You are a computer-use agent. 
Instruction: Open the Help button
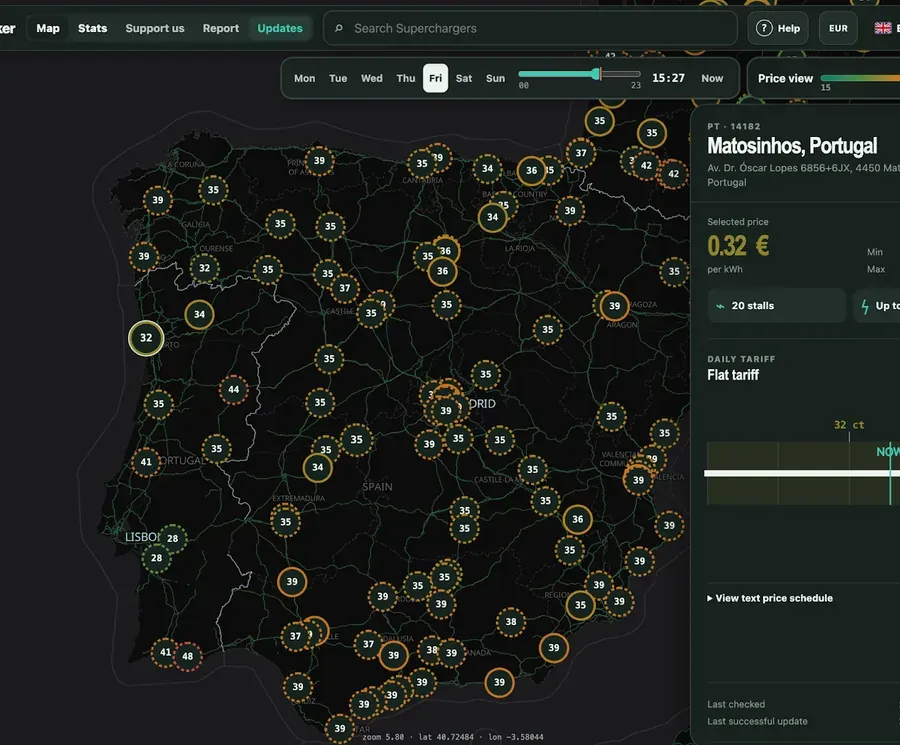[x=778, y=28]
